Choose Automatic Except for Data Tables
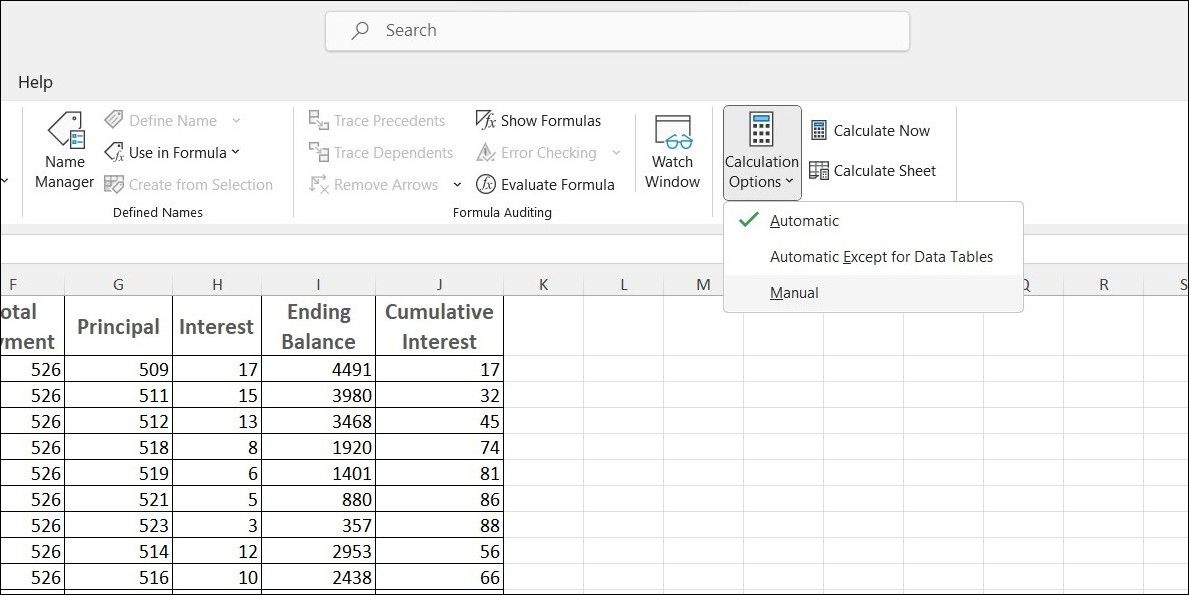Screen dimensions: 1189x595 coord(881,256)
